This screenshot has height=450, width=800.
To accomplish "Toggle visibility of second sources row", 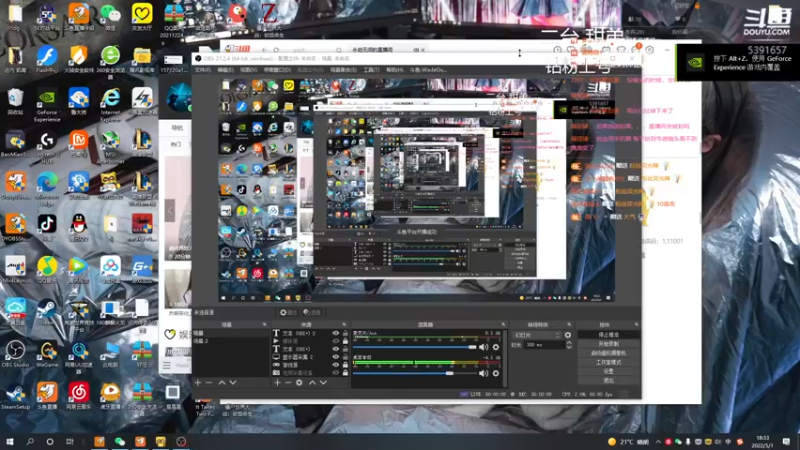I will pyautogui.click(x=335, y=341).
